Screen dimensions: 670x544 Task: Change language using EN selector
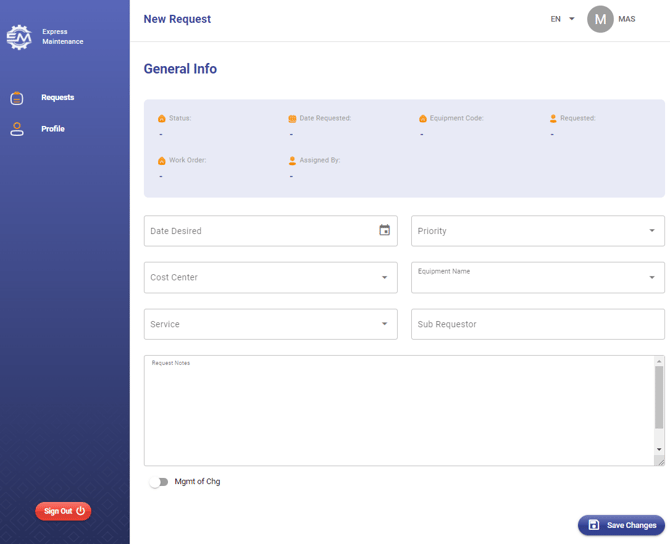[x=562, y=19]
